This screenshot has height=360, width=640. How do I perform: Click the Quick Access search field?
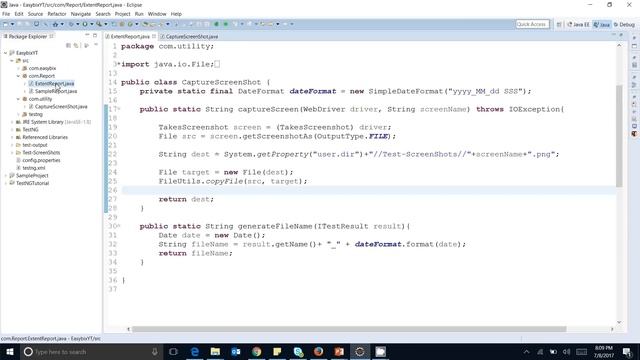[532, 24]
